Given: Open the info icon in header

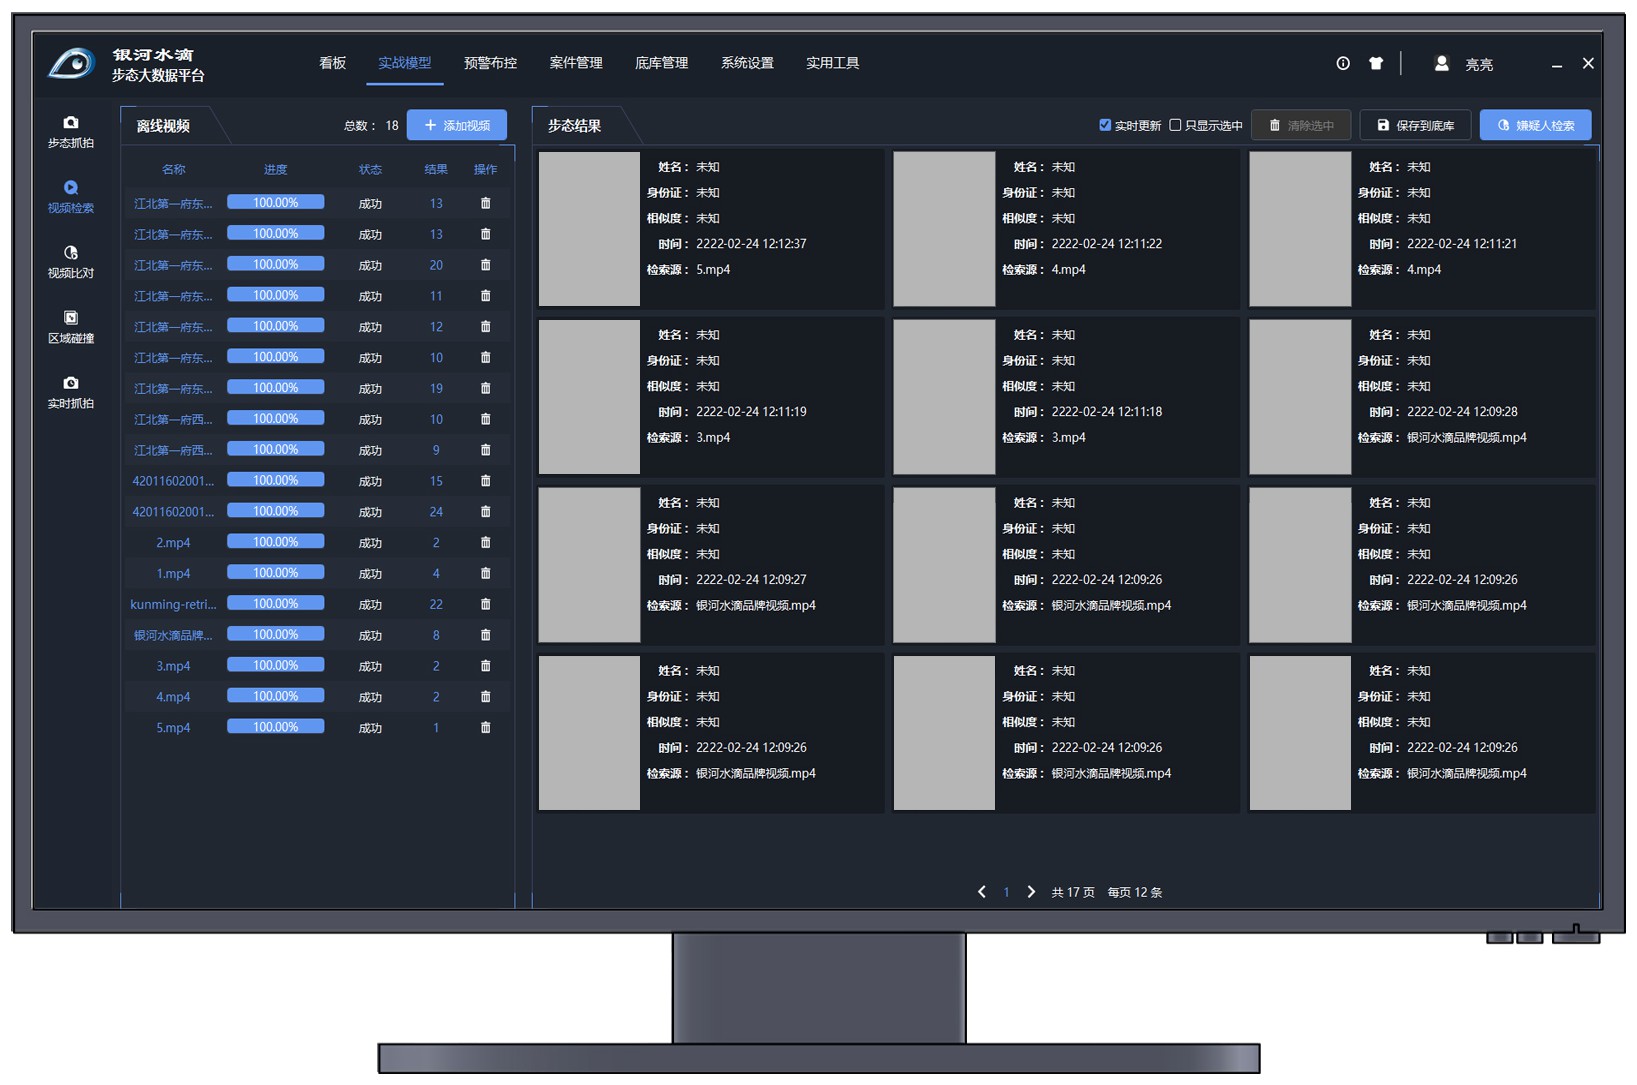Looking at the screenshot, I should click(1342, 63).
